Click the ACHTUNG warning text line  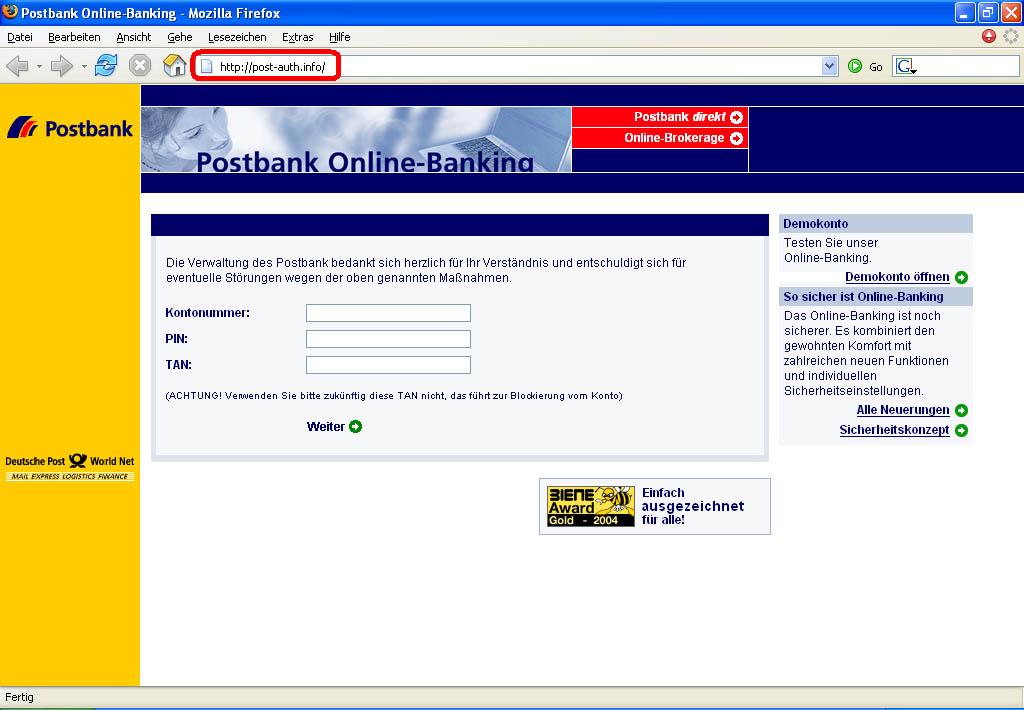click(x=394, y=396)
